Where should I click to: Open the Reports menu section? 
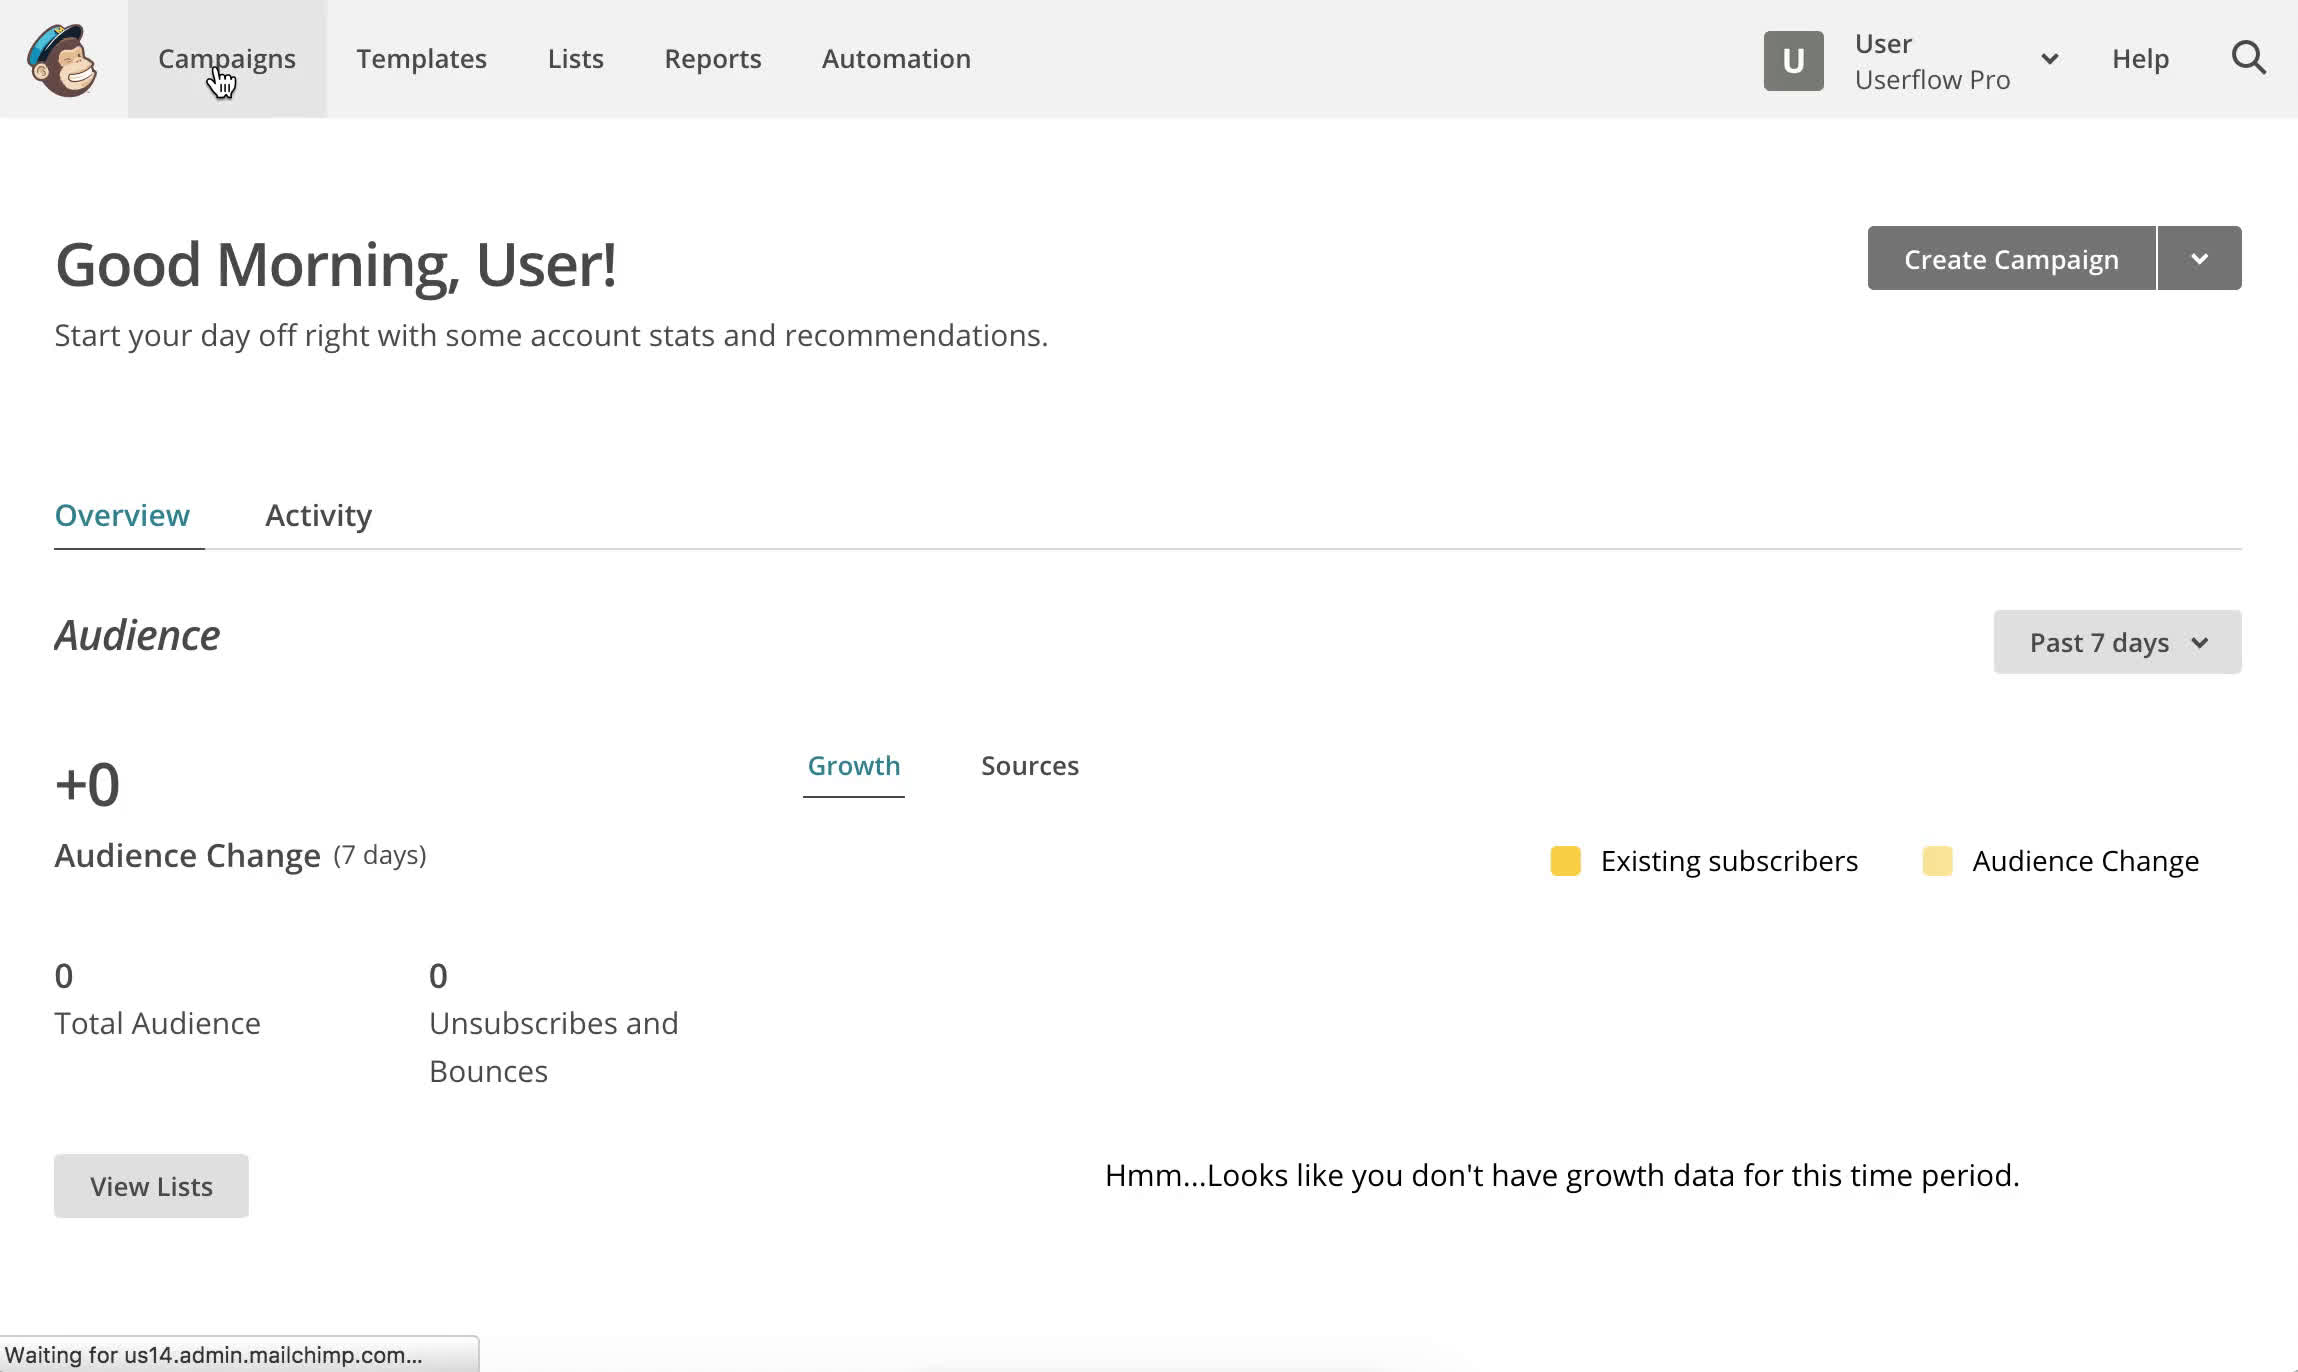[712, 59]
